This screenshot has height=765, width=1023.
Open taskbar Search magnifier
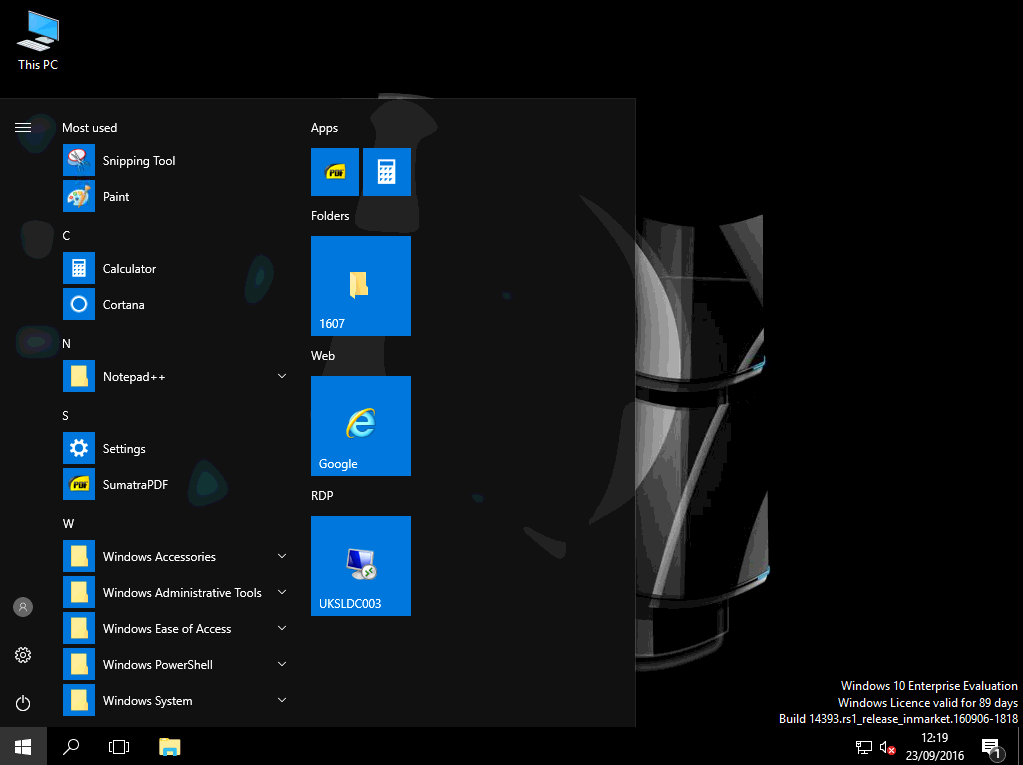pyautogui.click(x=70, y=747)
